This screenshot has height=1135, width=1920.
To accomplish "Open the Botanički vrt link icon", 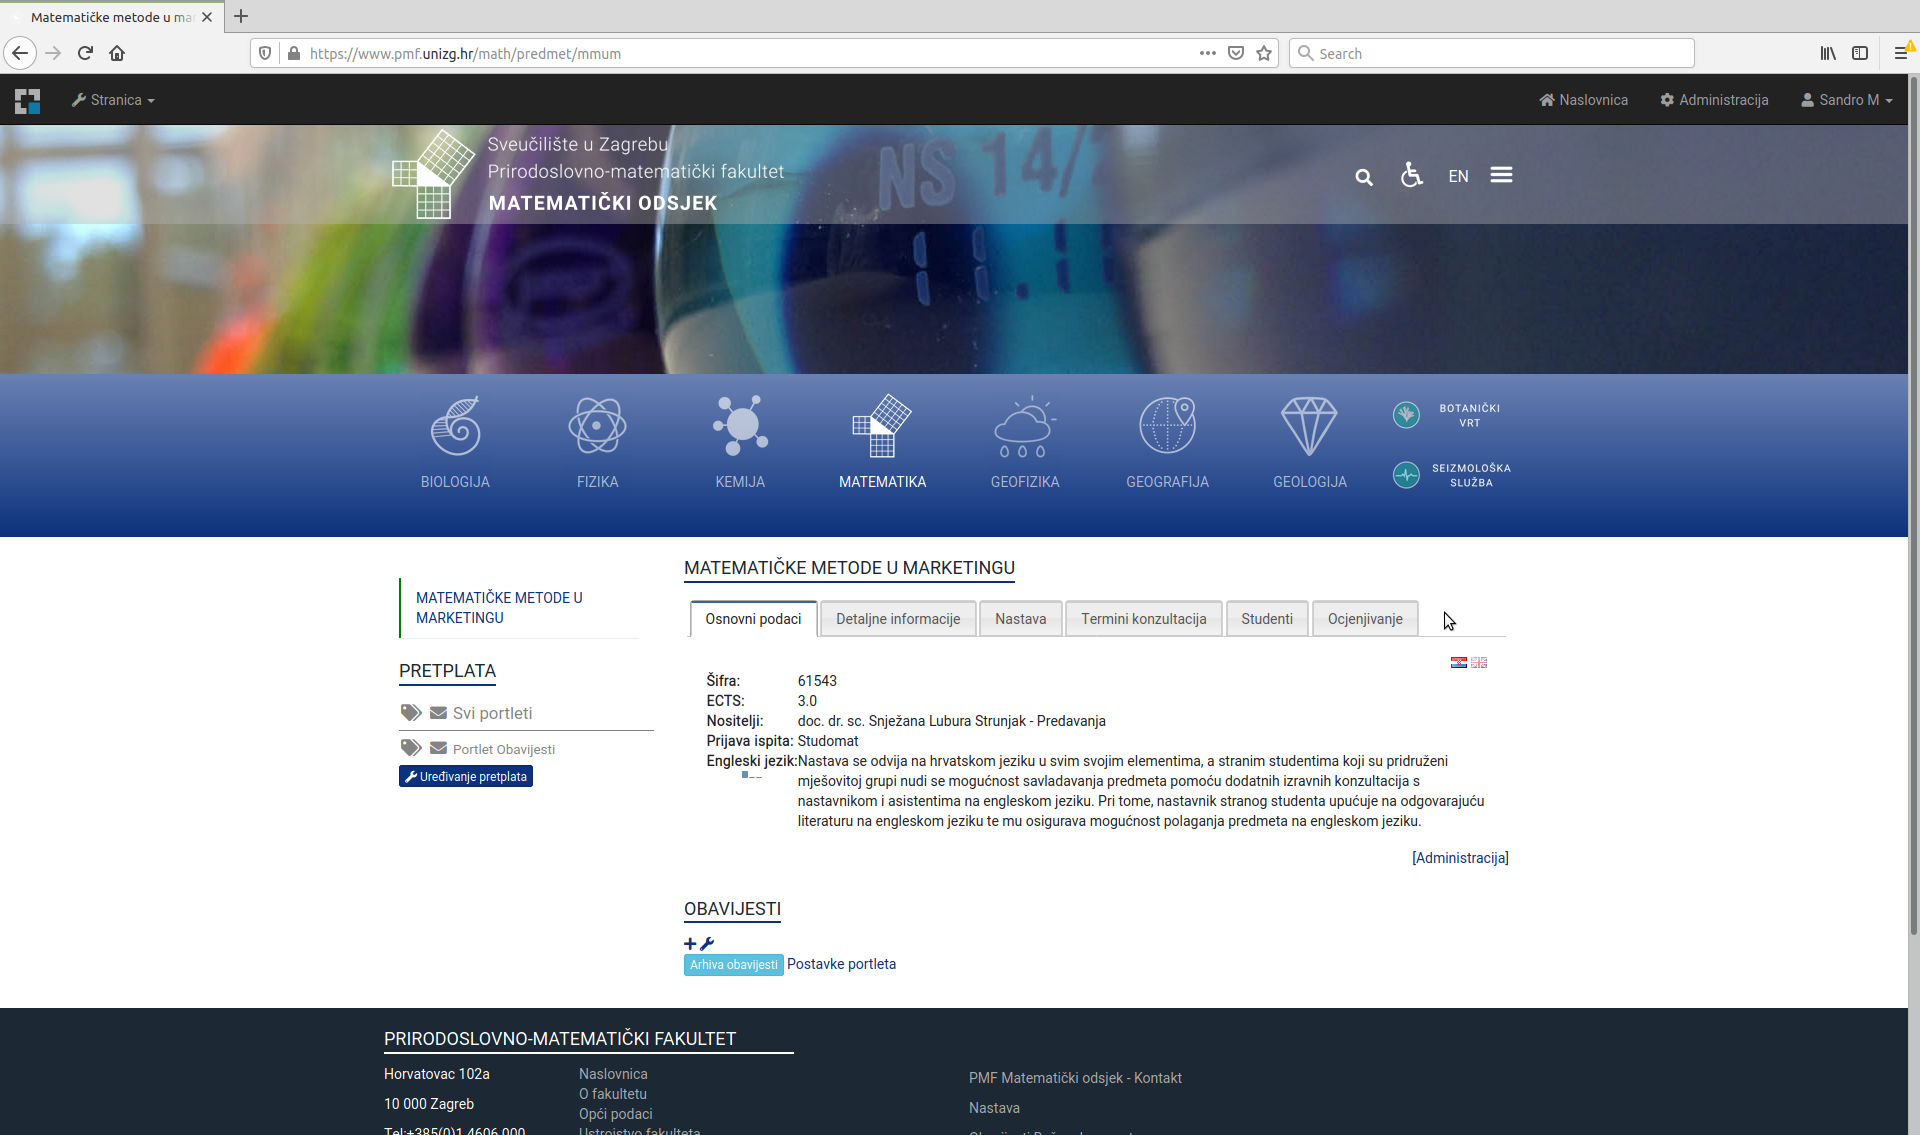I will [x=1406, y=414].
